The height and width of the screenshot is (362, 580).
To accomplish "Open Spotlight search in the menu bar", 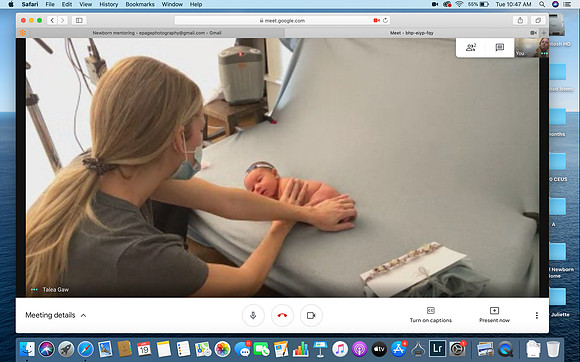I will tap(542, 4).
